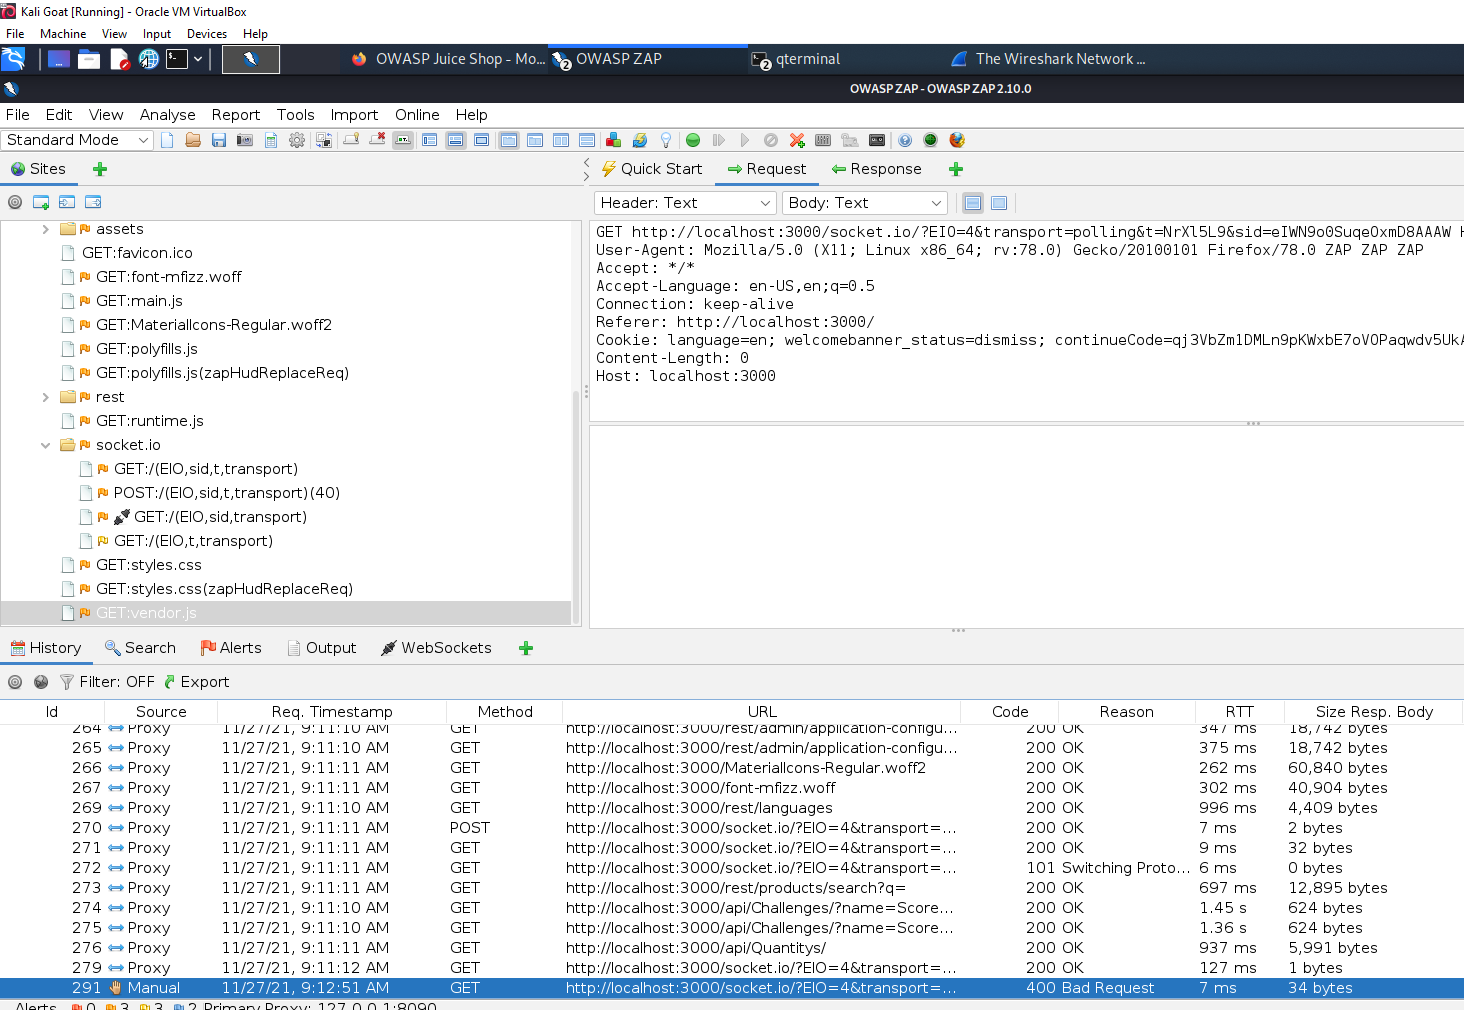Viewport: 1464px width, 1010px height.
Task: Switch to the Quick Start tab
Action: pos(652,169)
